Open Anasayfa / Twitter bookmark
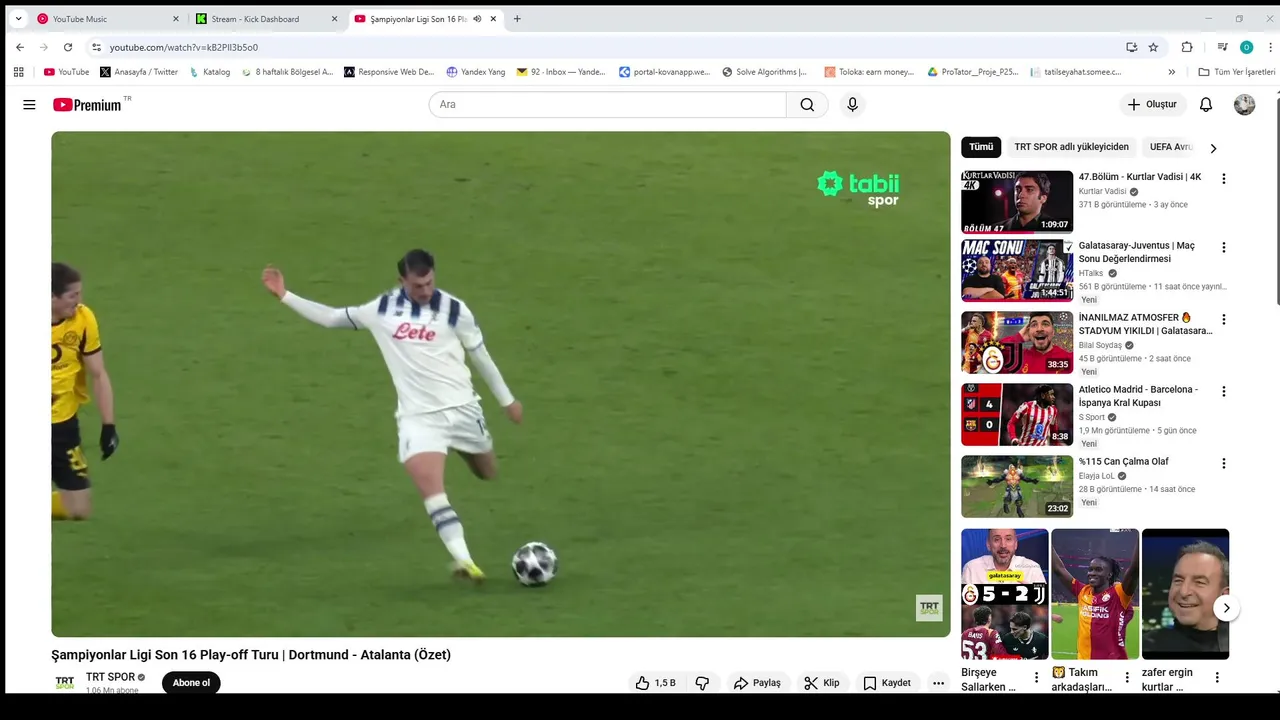The width and height of the screenshot is (1280, 720). point(138,72)
